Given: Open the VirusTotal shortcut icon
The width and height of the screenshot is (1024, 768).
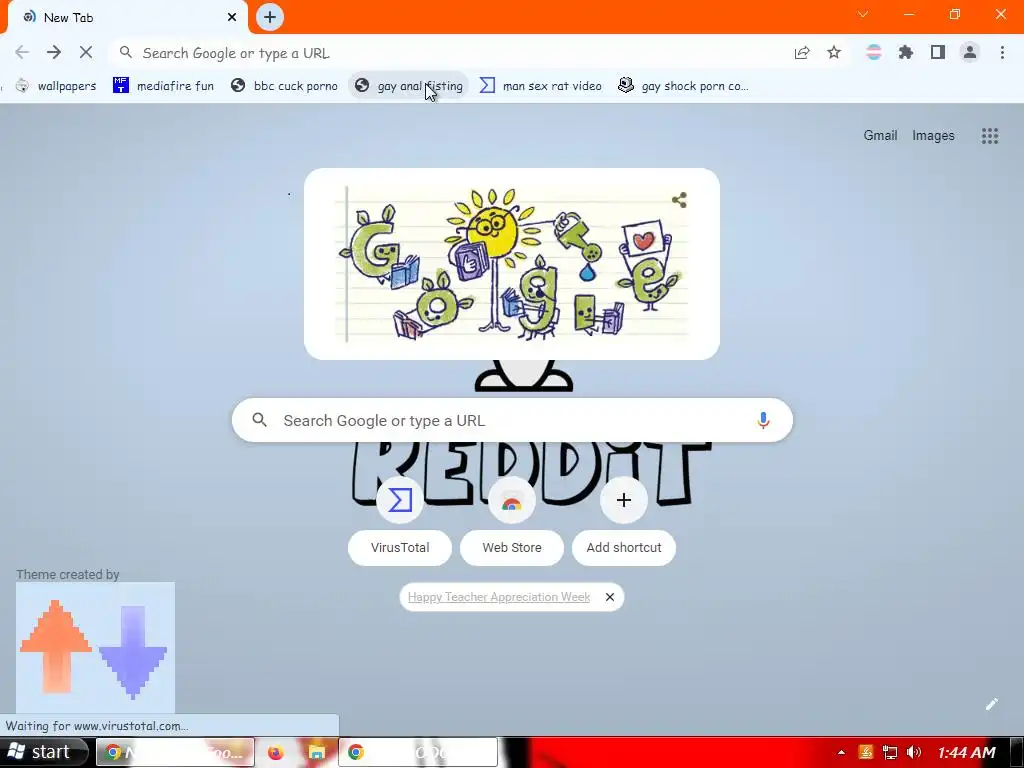Looking at the screenshot, I should click(400, 500).
